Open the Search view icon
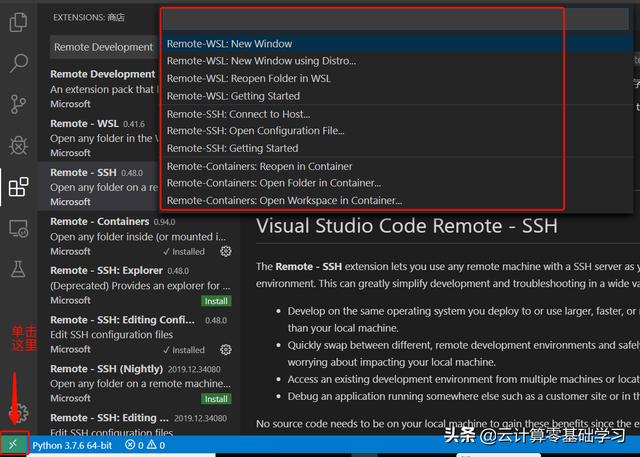The image size is (640, 457). click(18, 63)
